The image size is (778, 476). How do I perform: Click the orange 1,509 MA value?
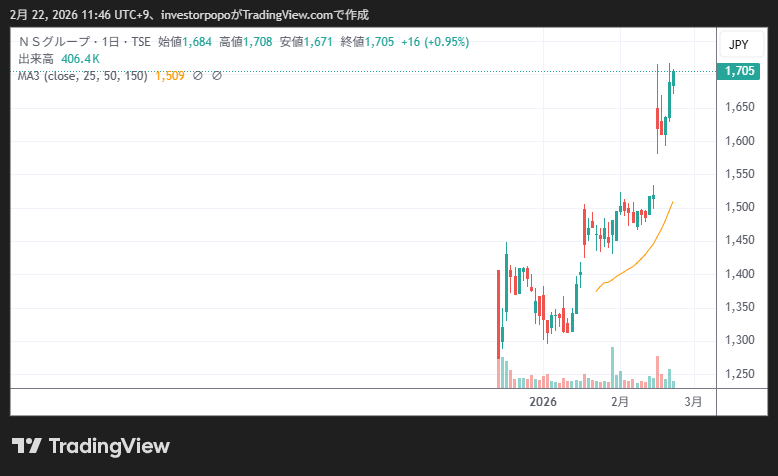click(x=170, y=75)
